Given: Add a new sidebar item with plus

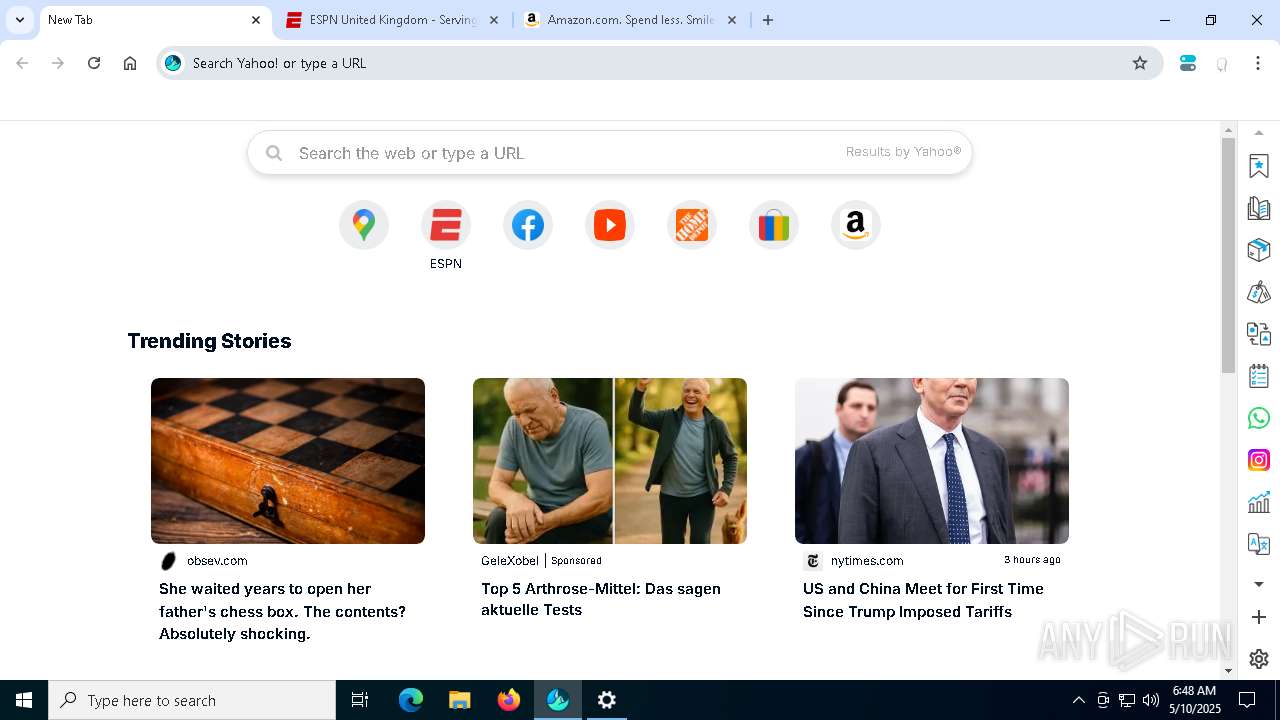Looking at the screenshot, I should [x=1259, y=617].
